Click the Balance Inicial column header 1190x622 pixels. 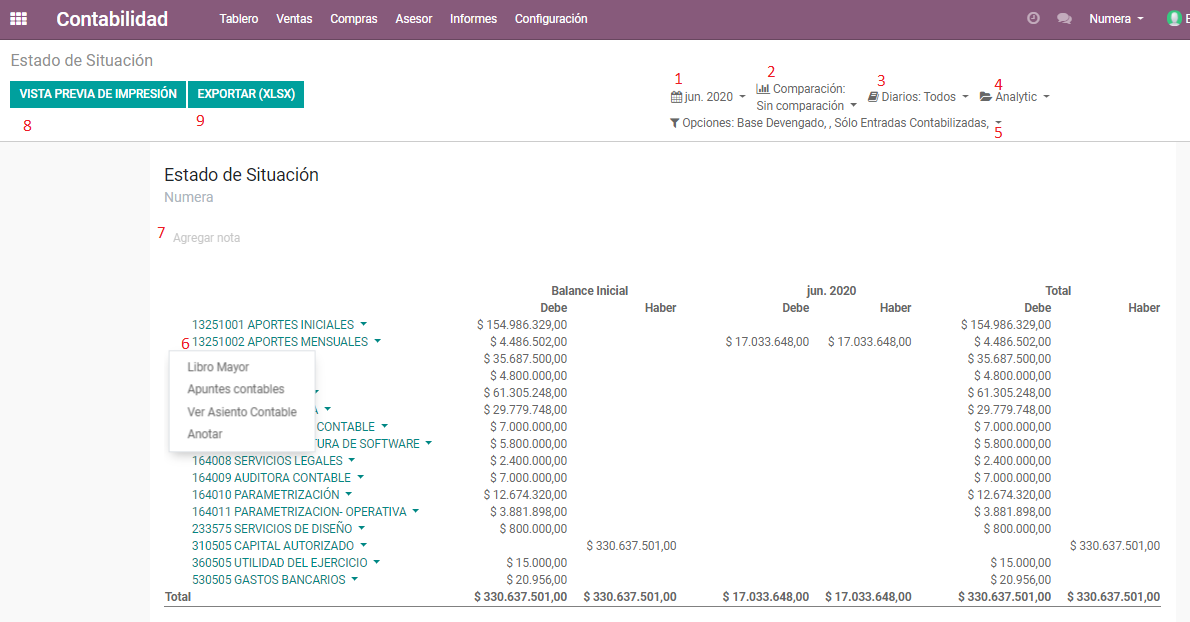pos(590,291)
